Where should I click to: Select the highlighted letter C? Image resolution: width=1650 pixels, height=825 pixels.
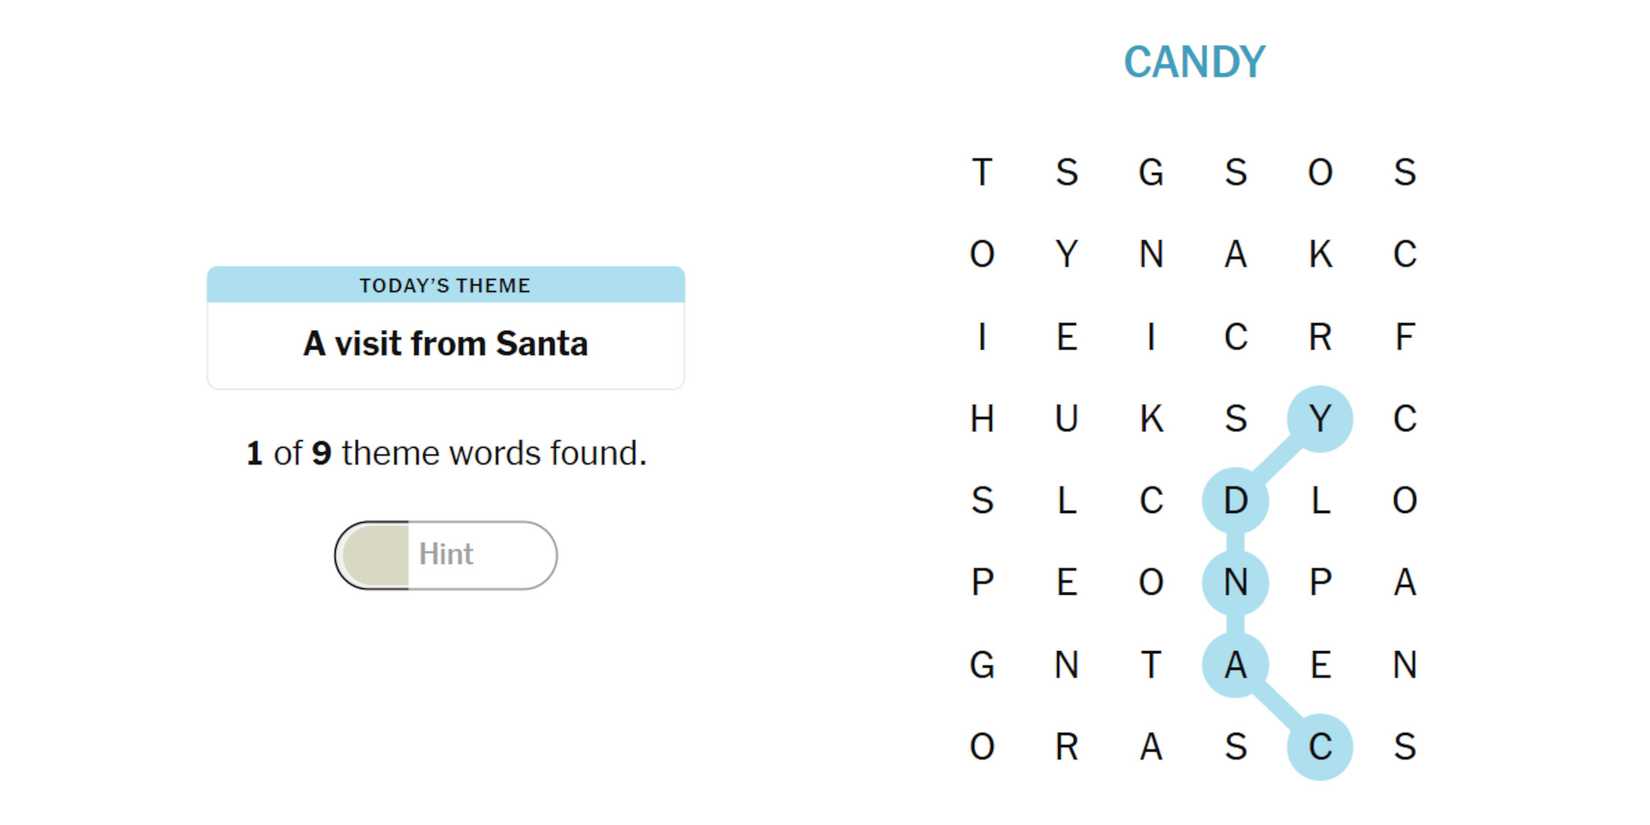pos(1320,747)
